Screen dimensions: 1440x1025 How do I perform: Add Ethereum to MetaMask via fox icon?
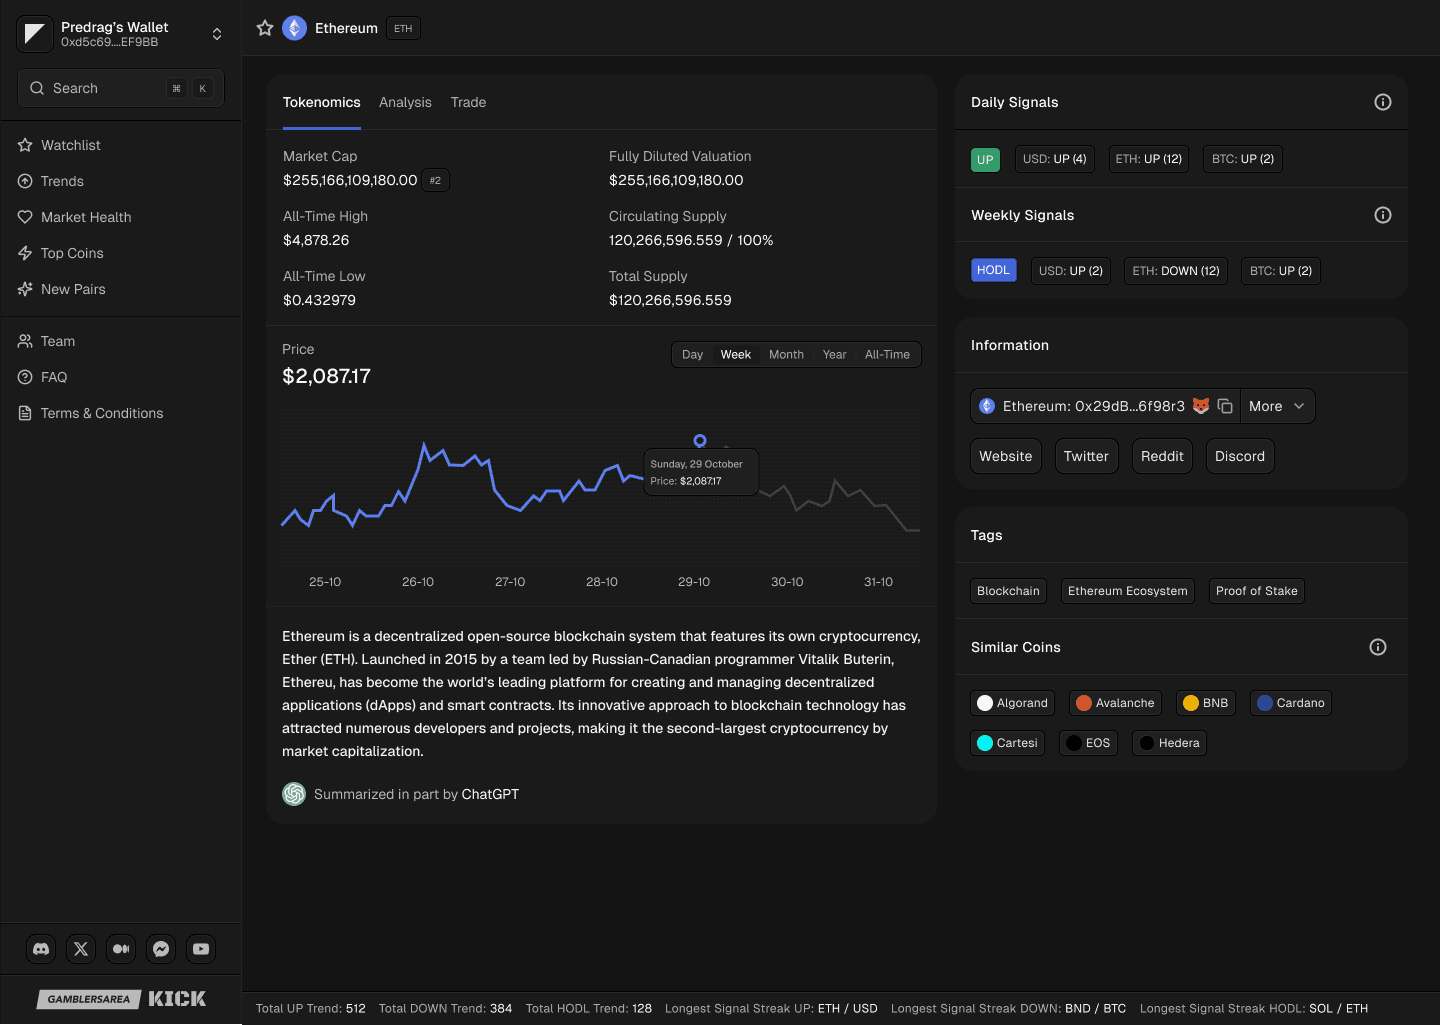click(x=1201, y=406)
